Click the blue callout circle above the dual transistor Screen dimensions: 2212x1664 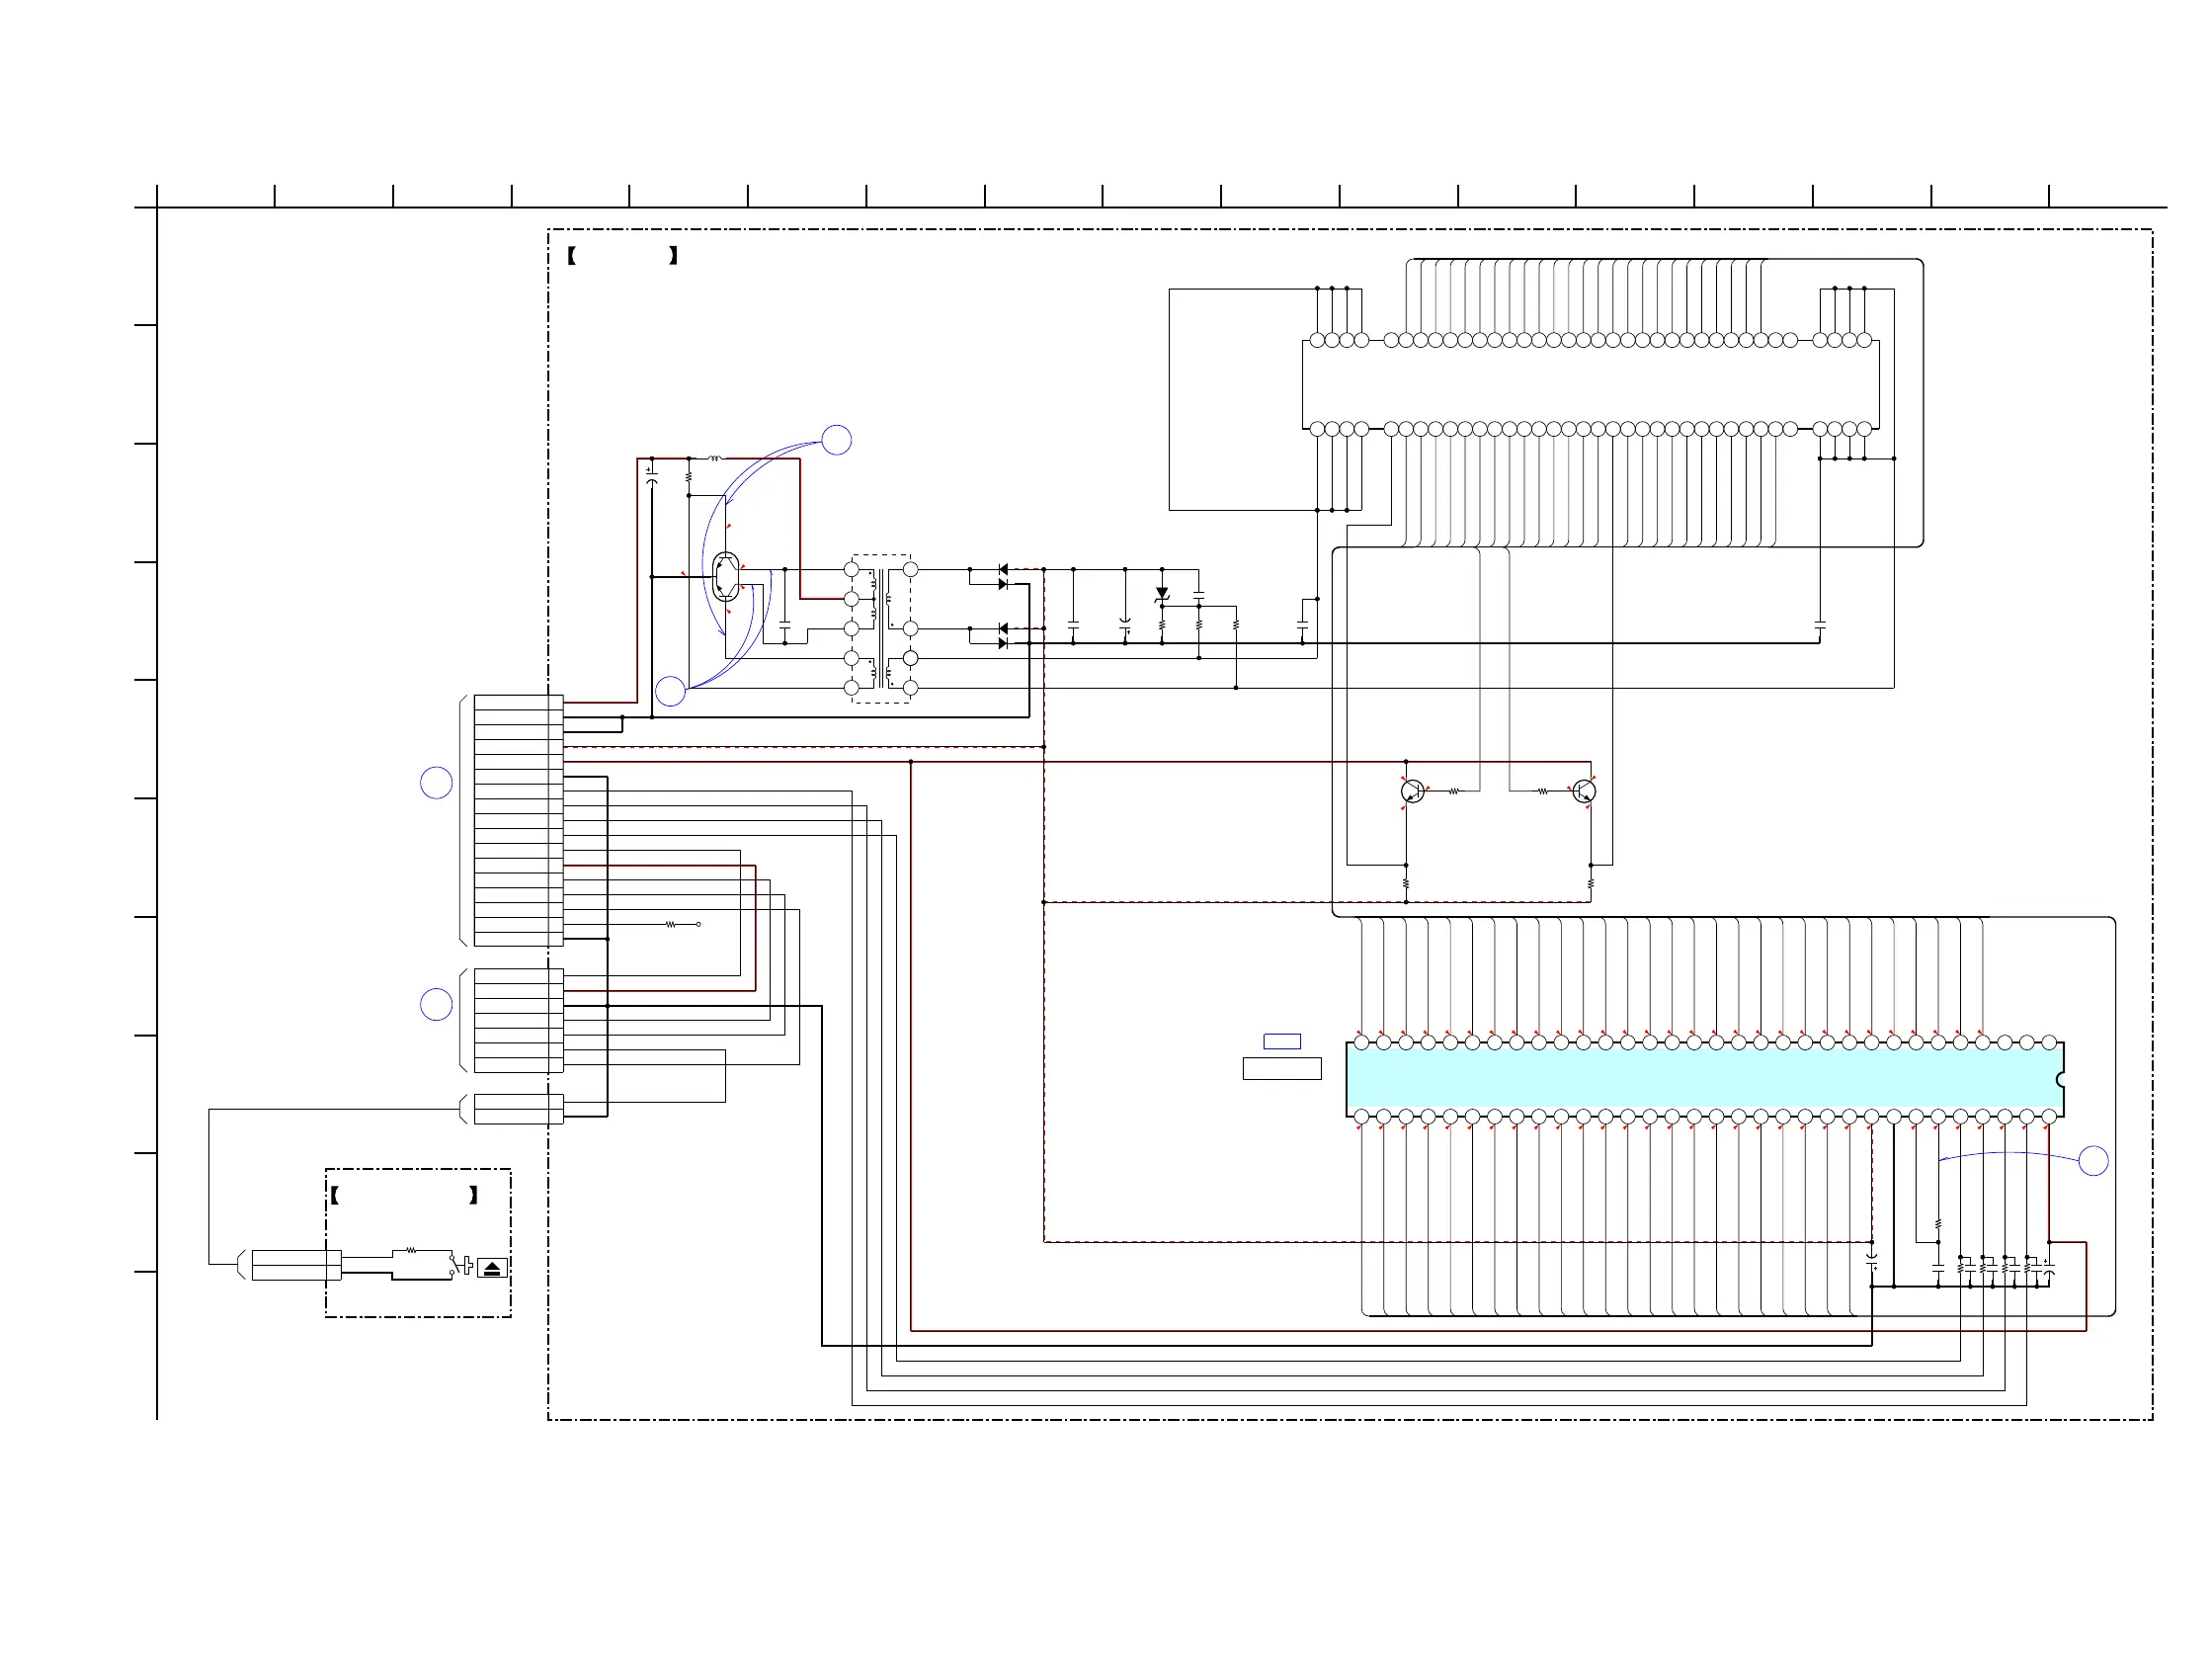tap(836, 440)
